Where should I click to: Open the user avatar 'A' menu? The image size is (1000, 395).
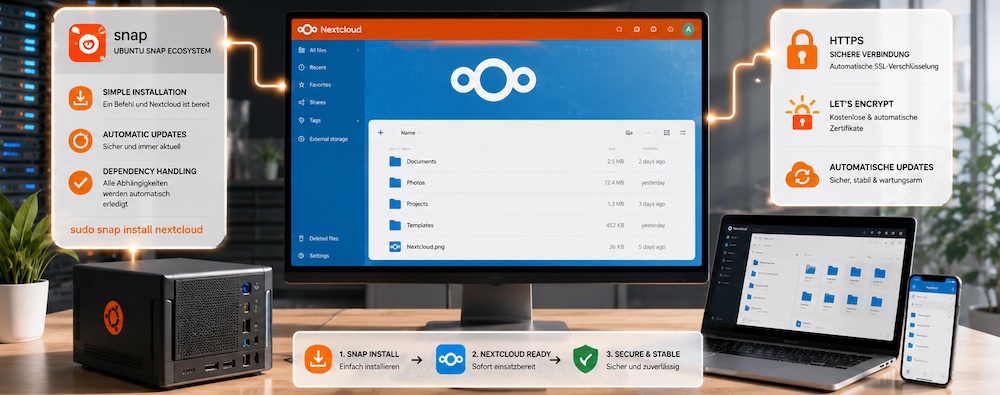click(x=688, y=29)
